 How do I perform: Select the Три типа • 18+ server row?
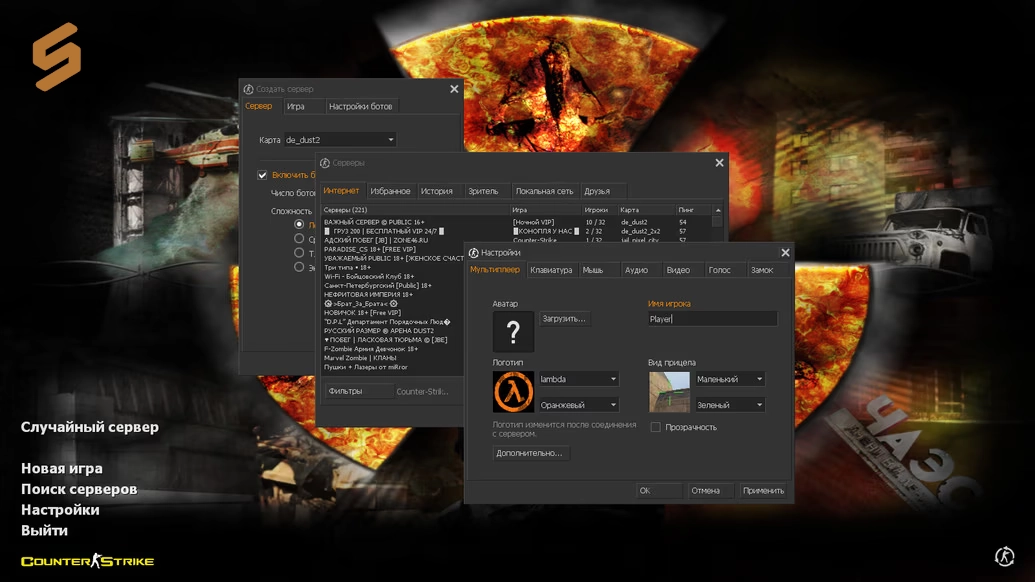(393, 267)
